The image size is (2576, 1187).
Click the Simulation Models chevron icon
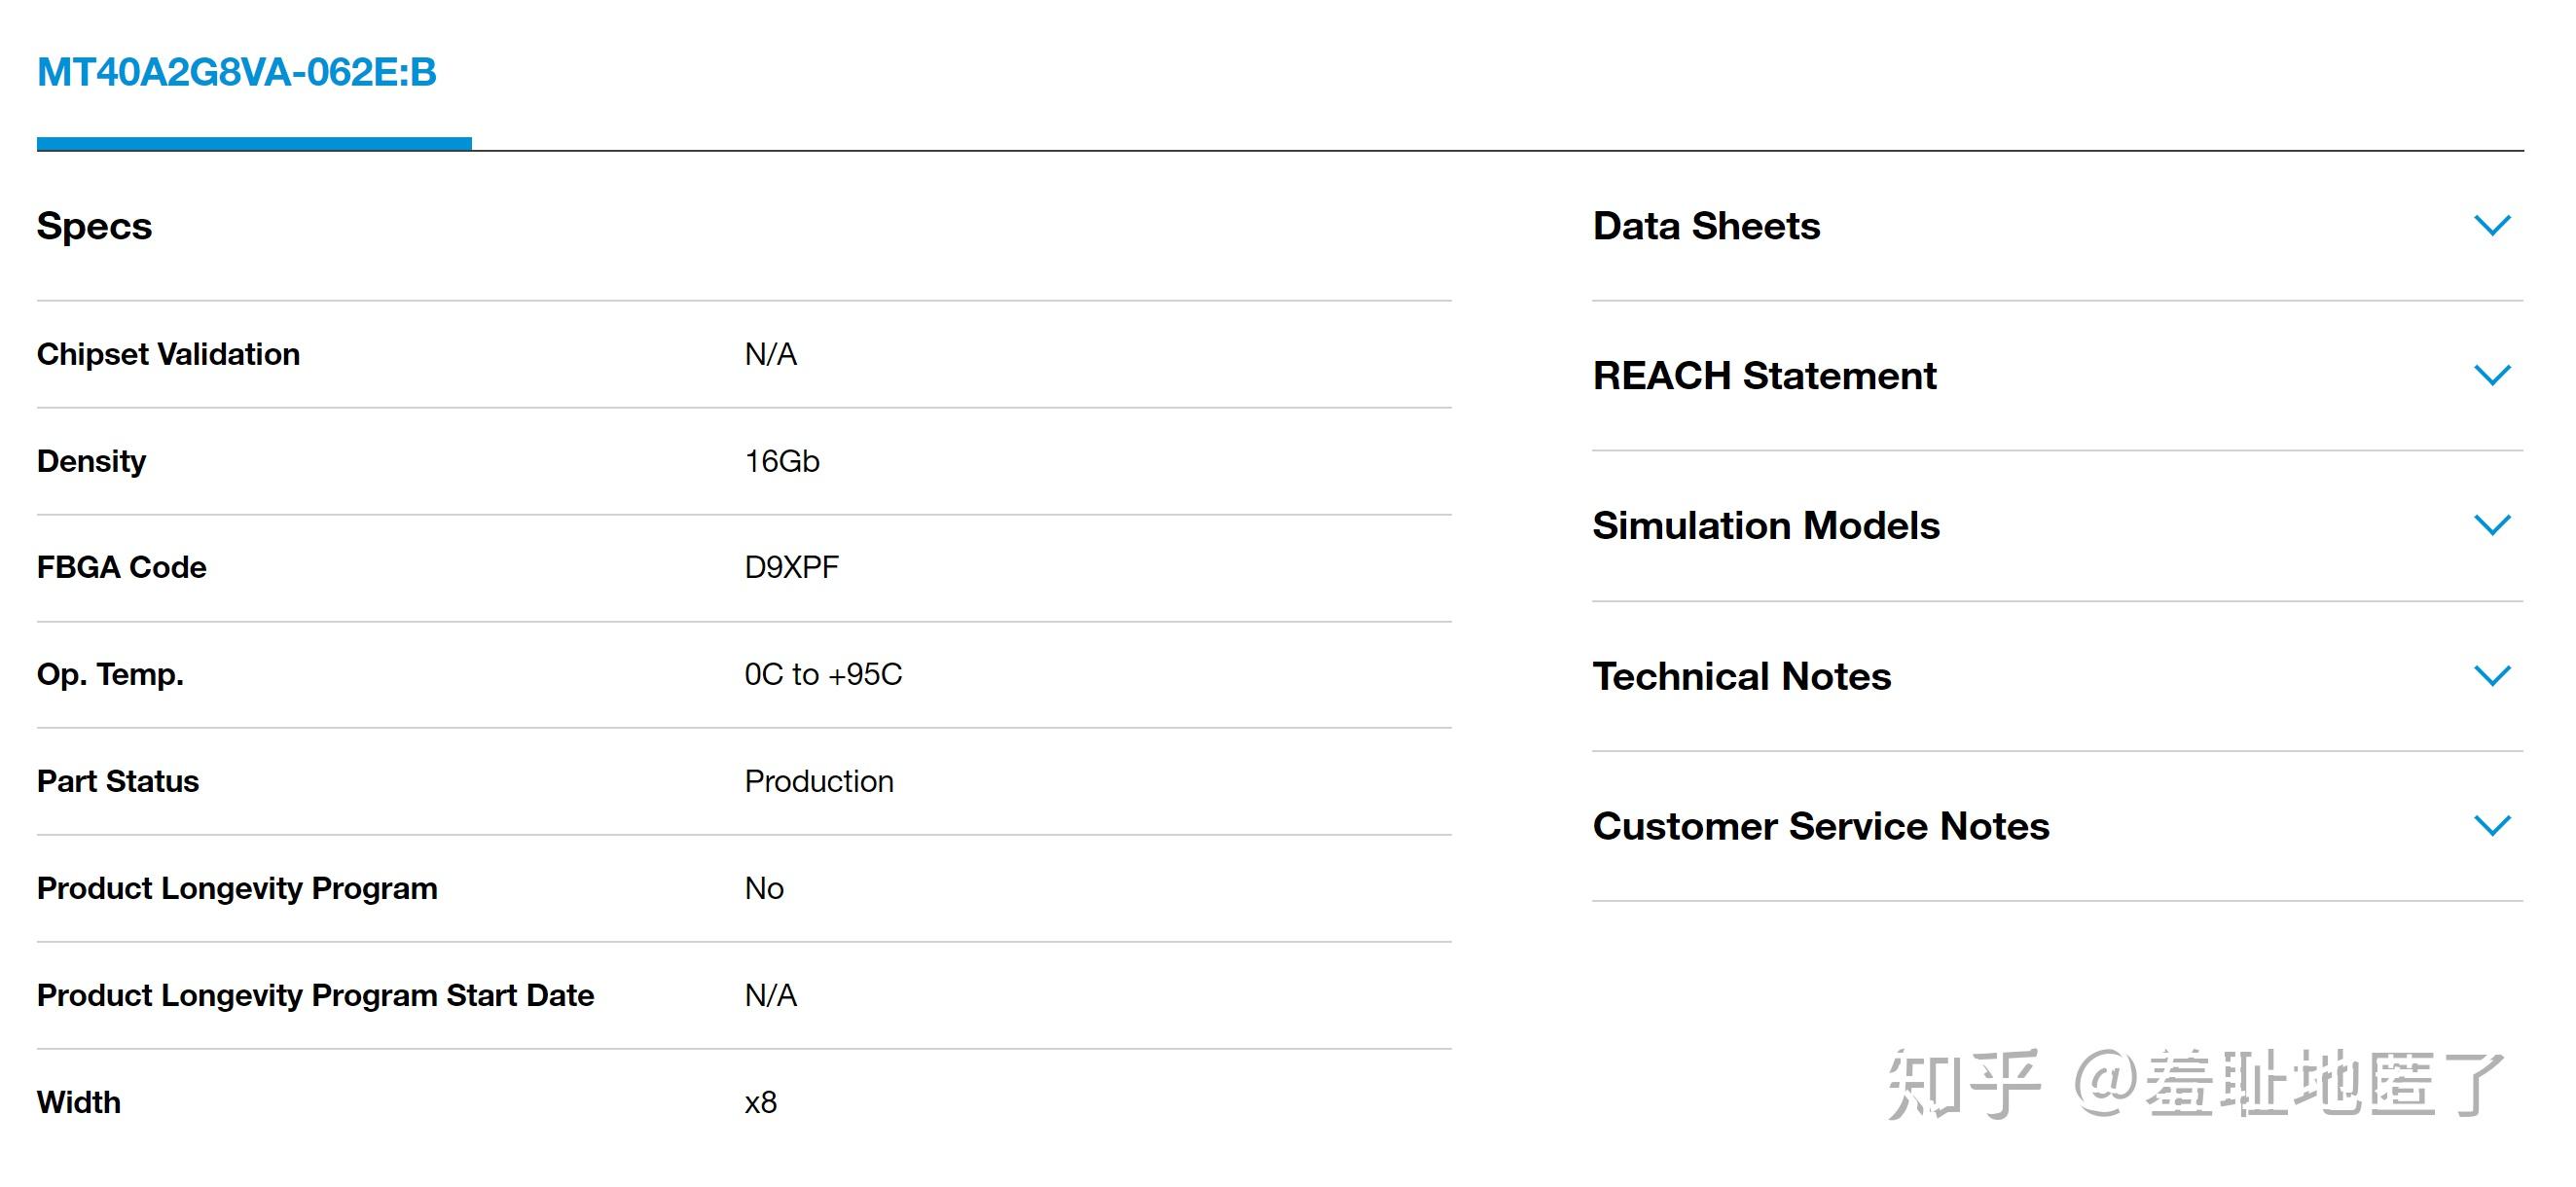tap(2491, 526)
